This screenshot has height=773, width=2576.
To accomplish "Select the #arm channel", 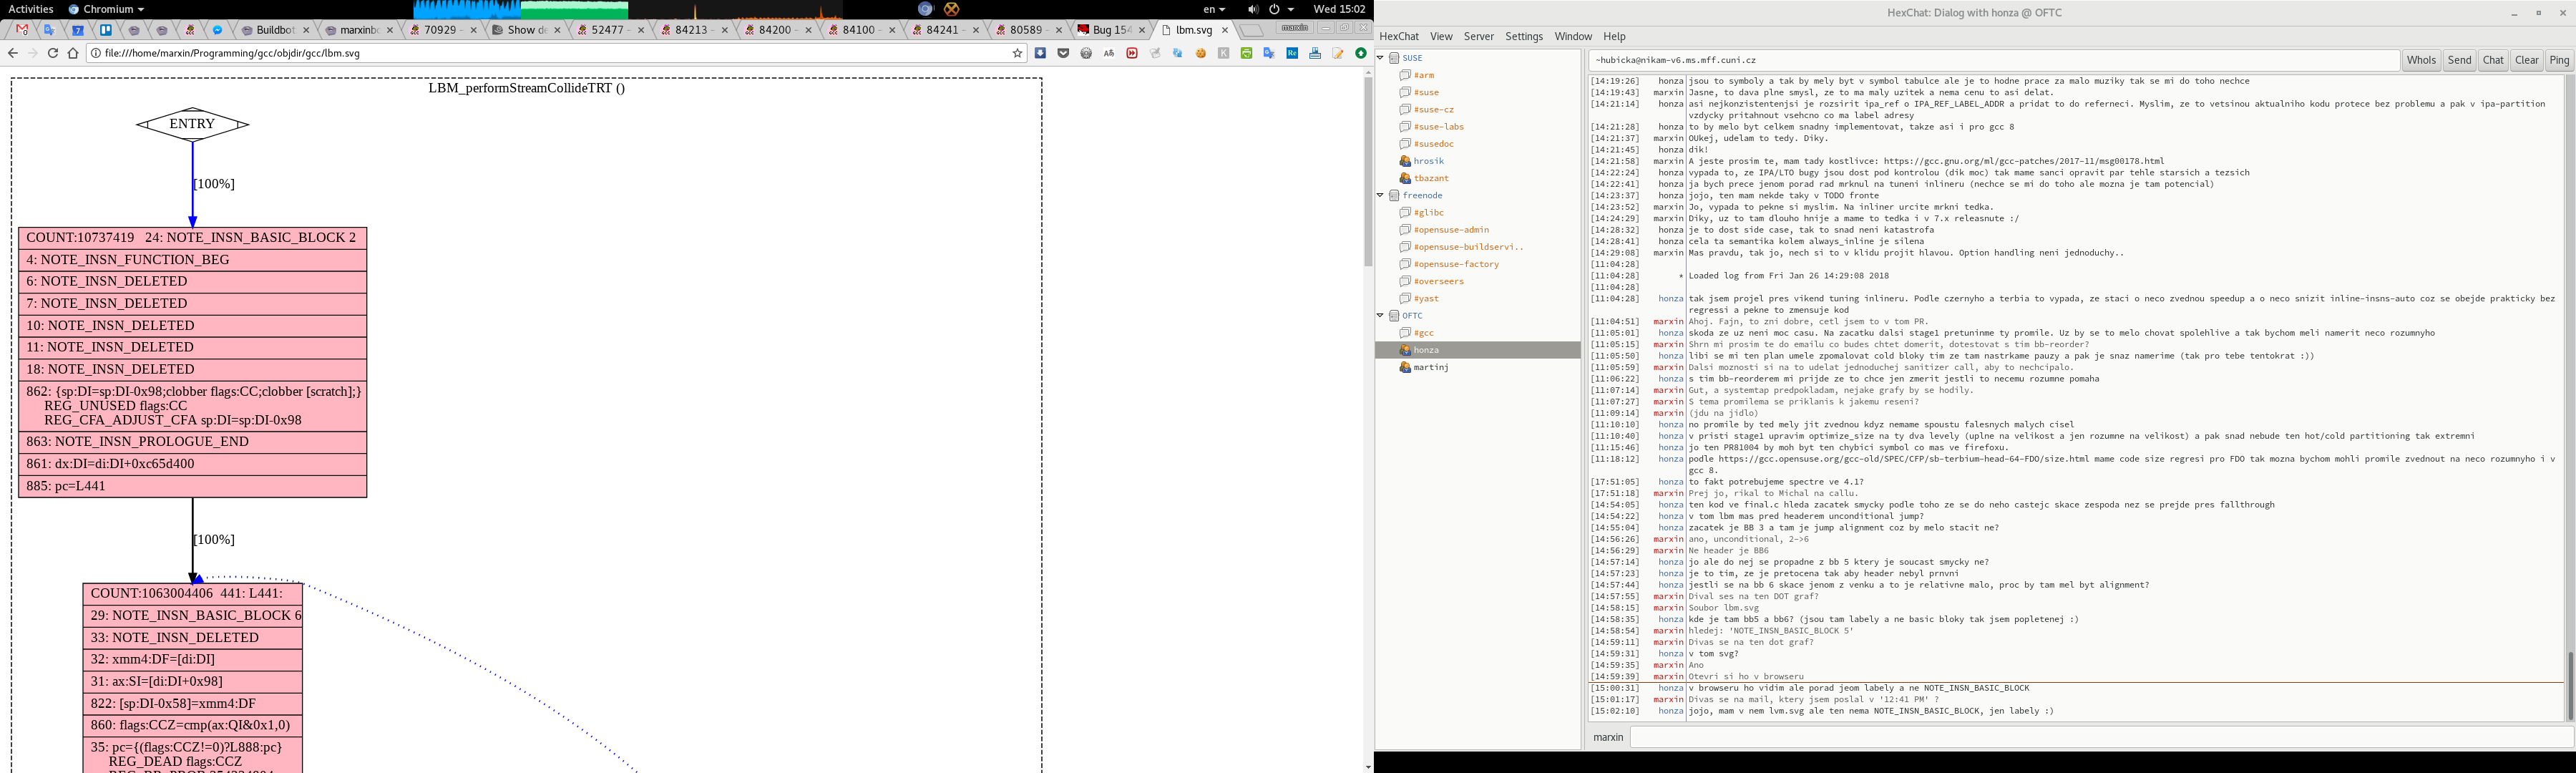I will 1423,75.
